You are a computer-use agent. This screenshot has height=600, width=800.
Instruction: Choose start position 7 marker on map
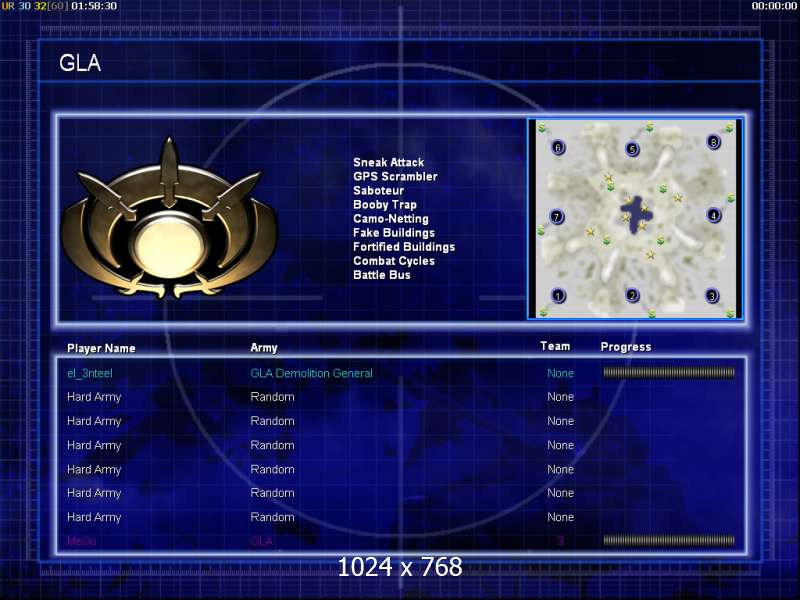557,216
